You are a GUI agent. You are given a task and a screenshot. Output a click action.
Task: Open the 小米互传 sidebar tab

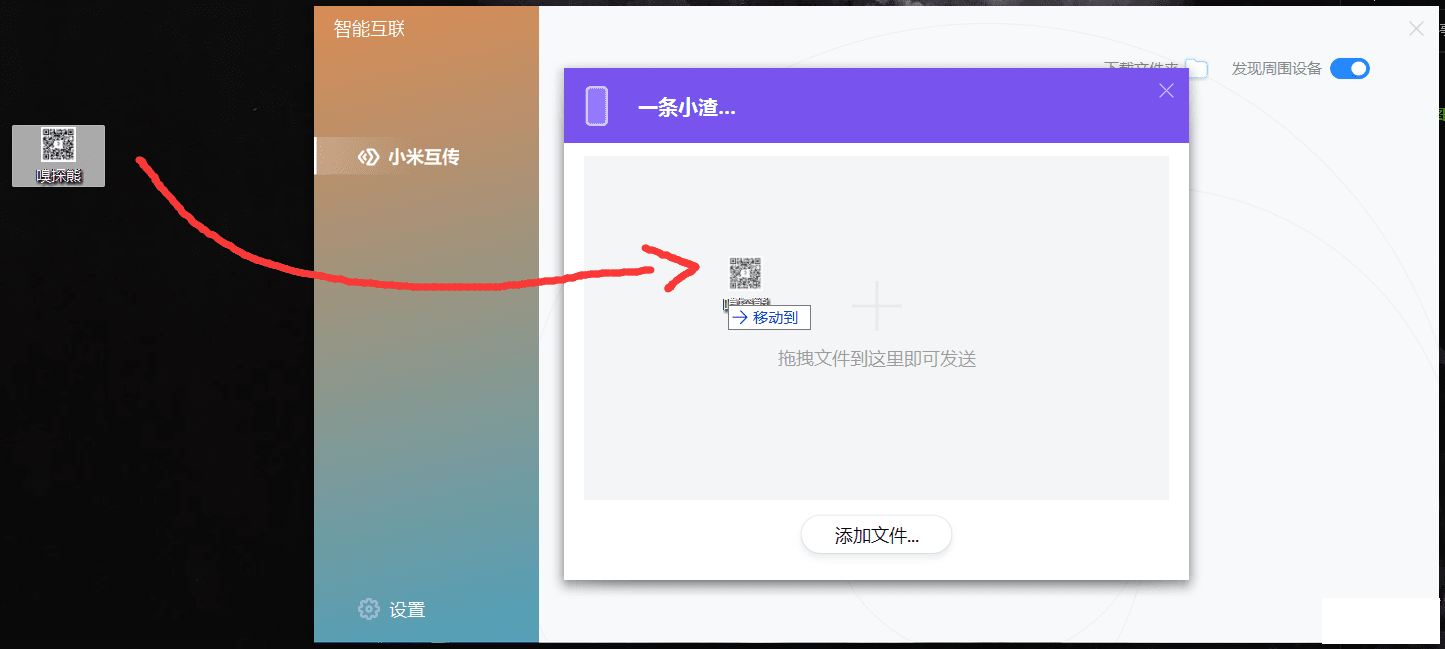[x=427, y=157]
